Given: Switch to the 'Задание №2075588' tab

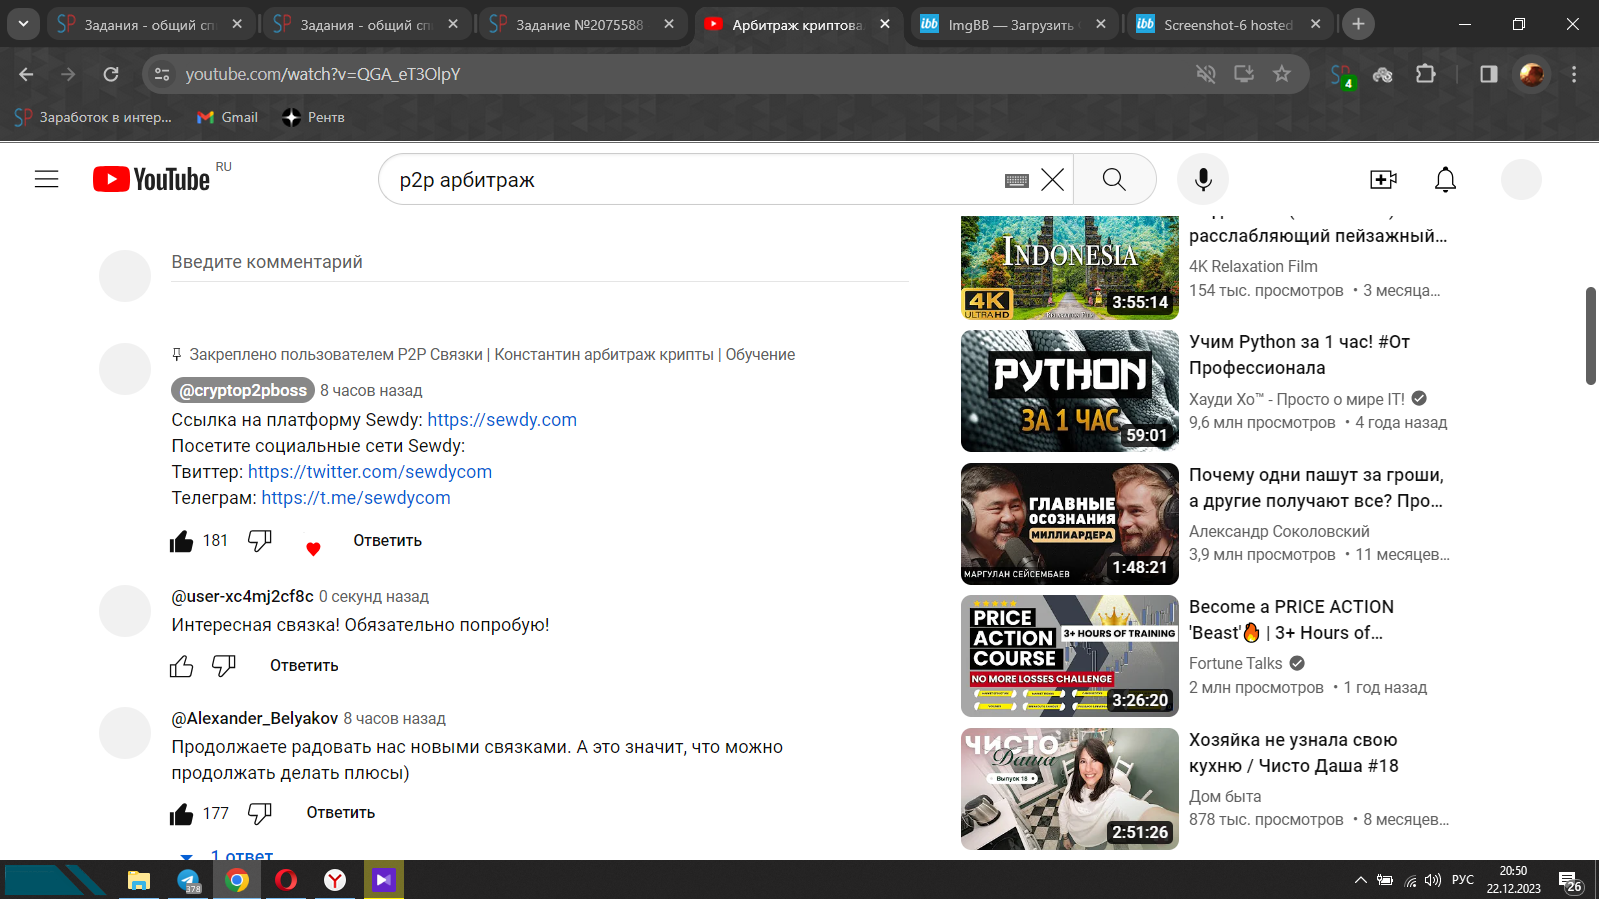Looking at the screenshot, I should (x=580, y=24).
